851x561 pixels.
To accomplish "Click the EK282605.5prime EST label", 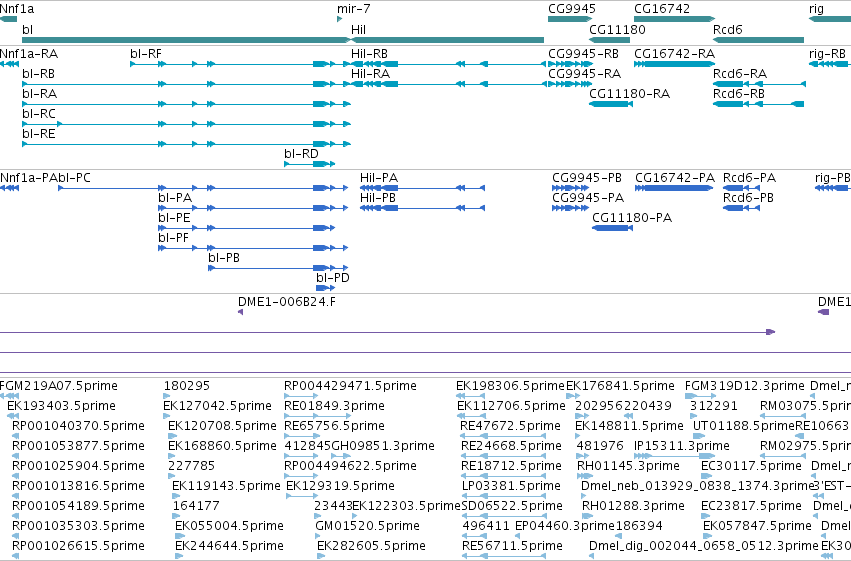I will coord(371,546).
